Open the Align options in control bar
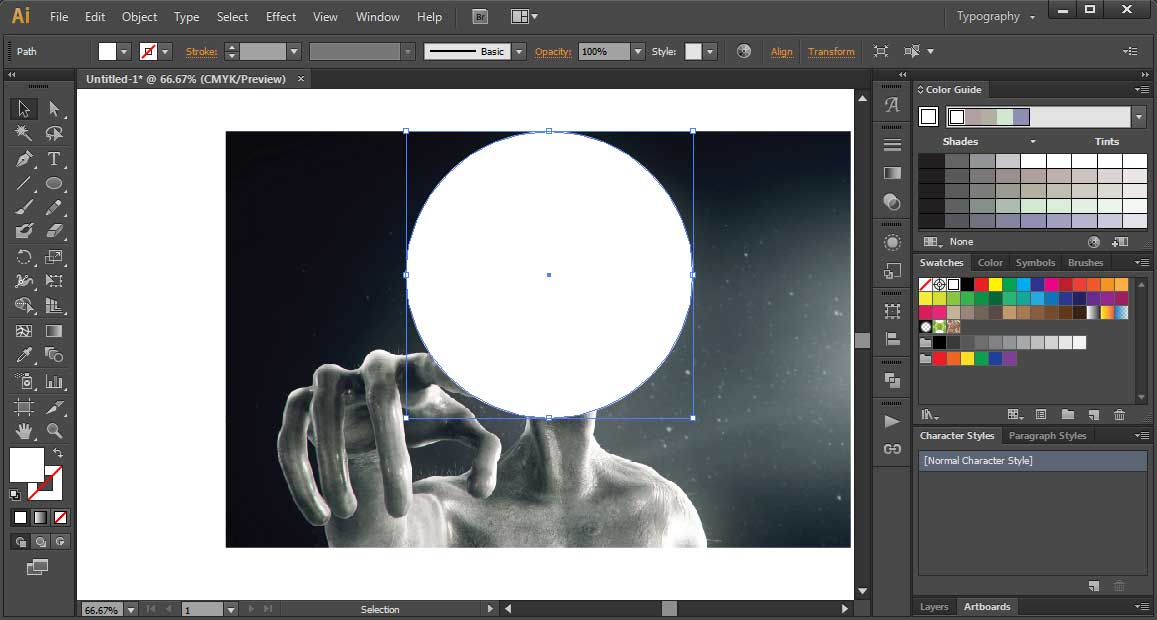The height and width of the screenshot is (620, 1157). pyautogui.click(x=782, y=51)
